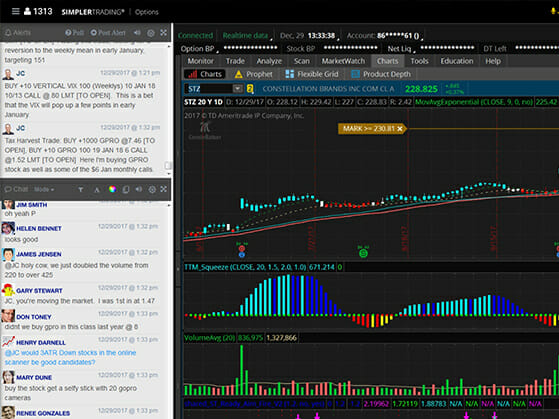Click the Alerts panel scrollbar thumb
The width and height of the screenshot is (559, 419).
point(168,166)
